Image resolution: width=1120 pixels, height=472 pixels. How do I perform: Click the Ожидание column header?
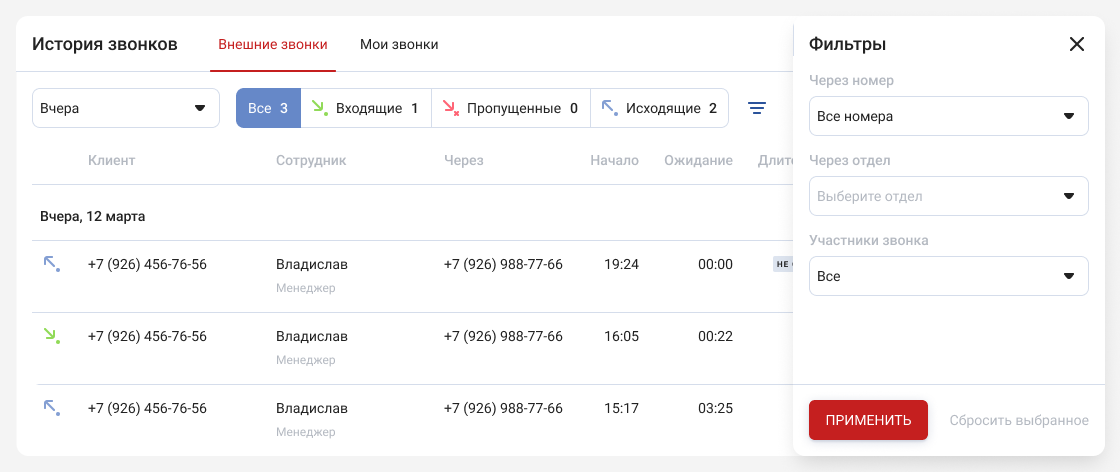tap(698, 160)
